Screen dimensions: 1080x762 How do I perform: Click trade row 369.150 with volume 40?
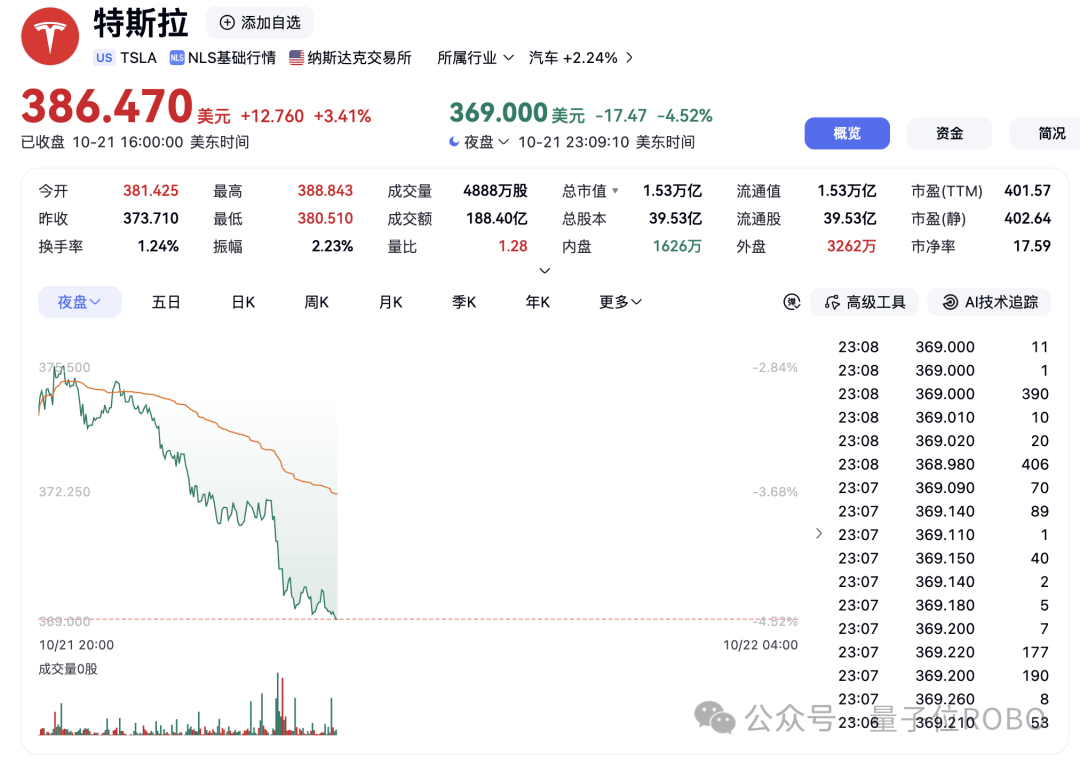[943, 558]
